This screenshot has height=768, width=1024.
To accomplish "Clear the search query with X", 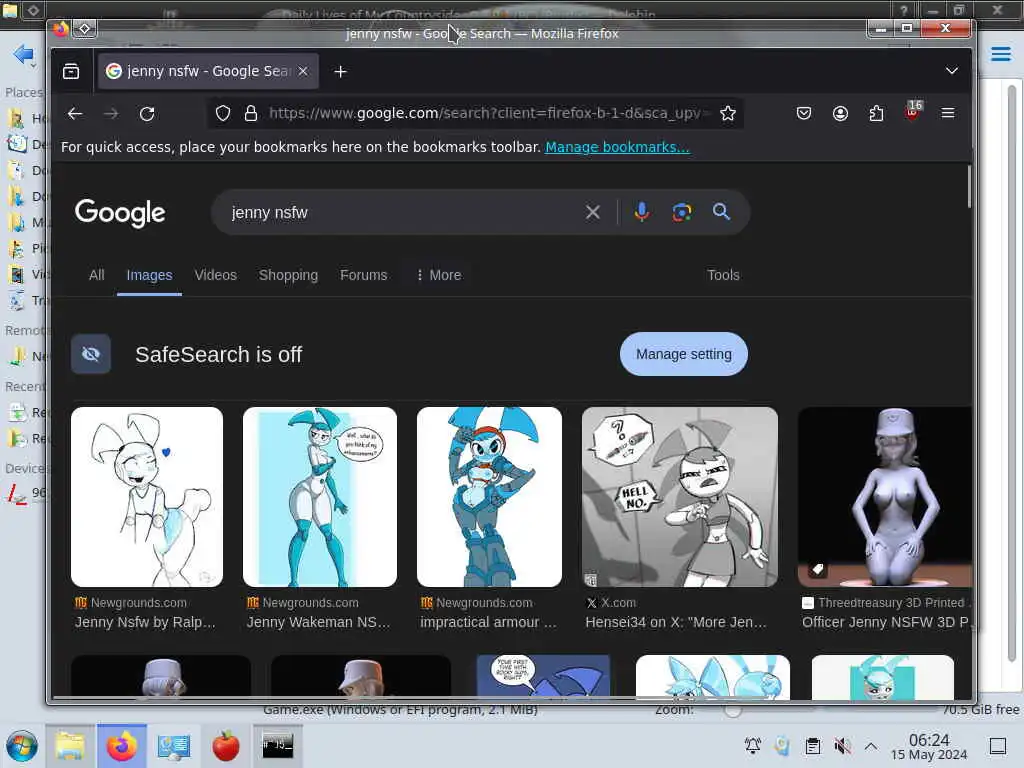I will [592, 212].
